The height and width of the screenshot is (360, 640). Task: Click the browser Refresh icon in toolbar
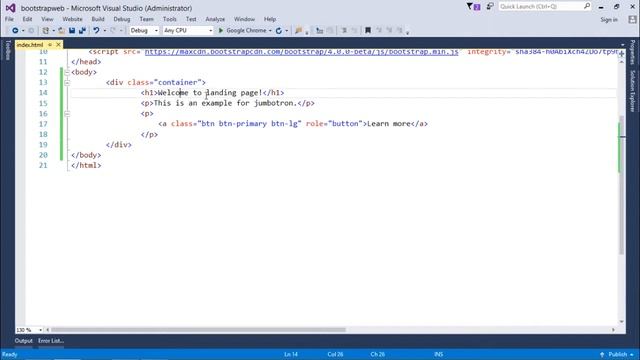tap(279, 31)
